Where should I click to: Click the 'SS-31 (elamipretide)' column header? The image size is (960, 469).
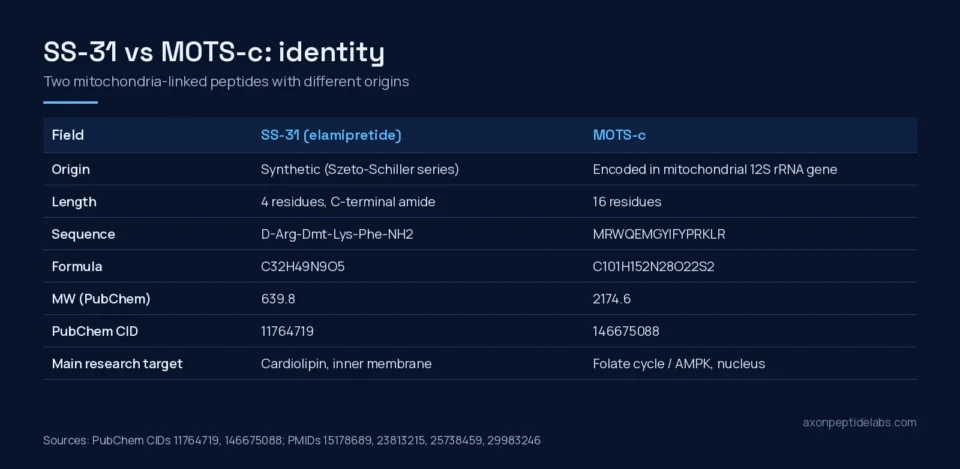pos(331,135)
